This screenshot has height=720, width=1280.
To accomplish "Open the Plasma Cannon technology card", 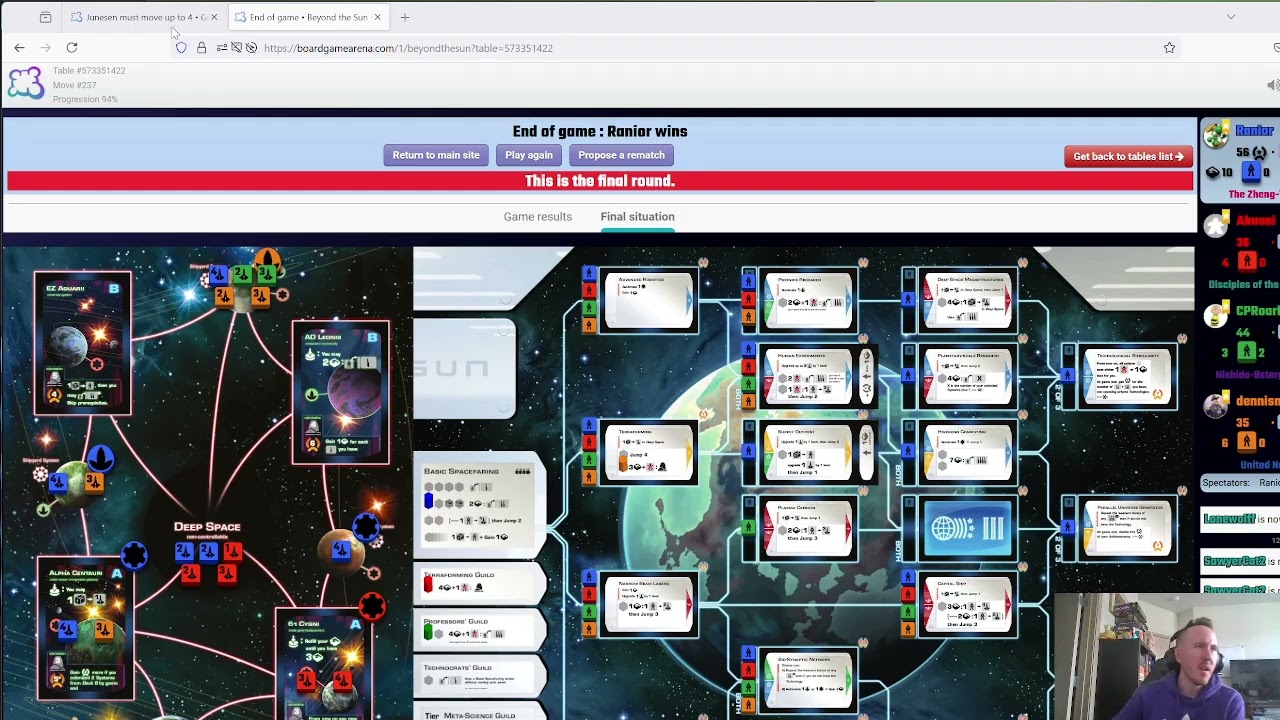I will (806, 529).
